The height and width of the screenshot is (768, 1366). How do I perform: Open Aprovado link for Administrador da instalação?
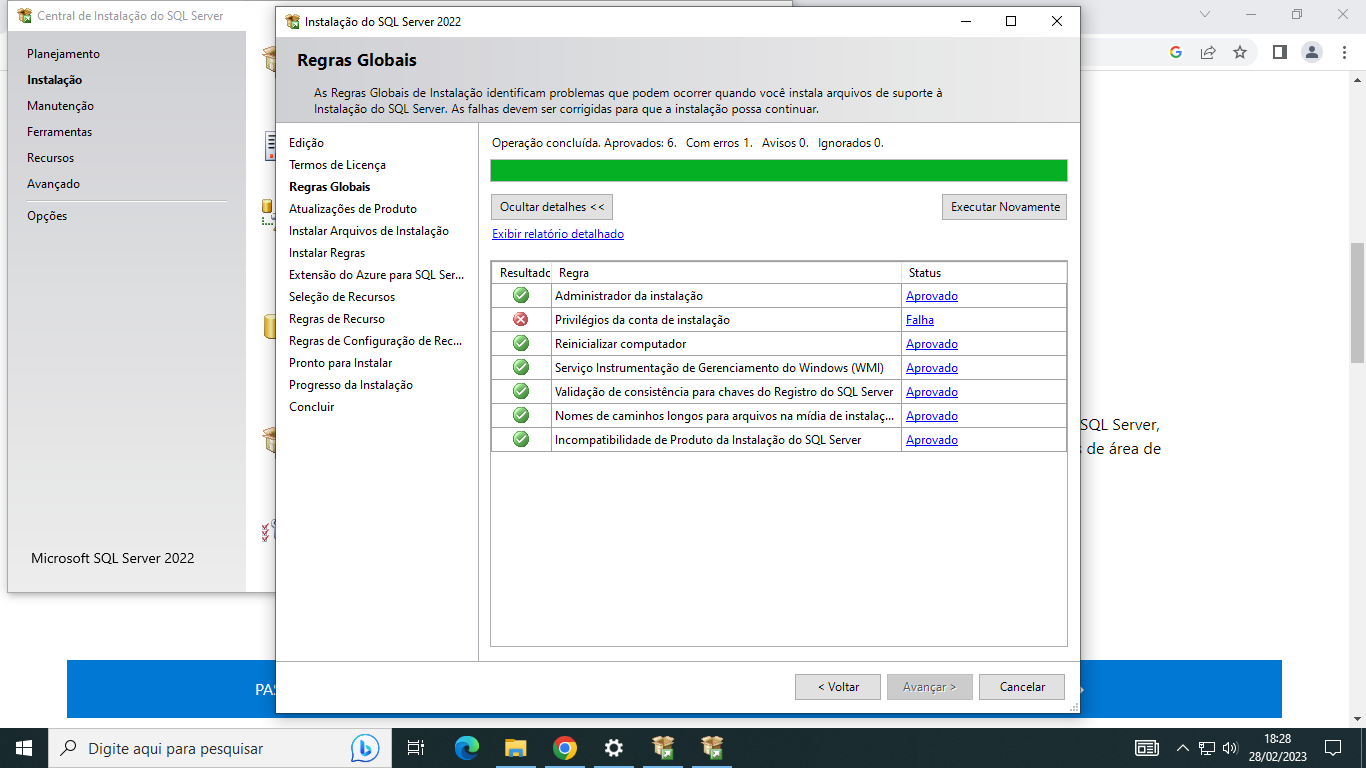[932, 296]
